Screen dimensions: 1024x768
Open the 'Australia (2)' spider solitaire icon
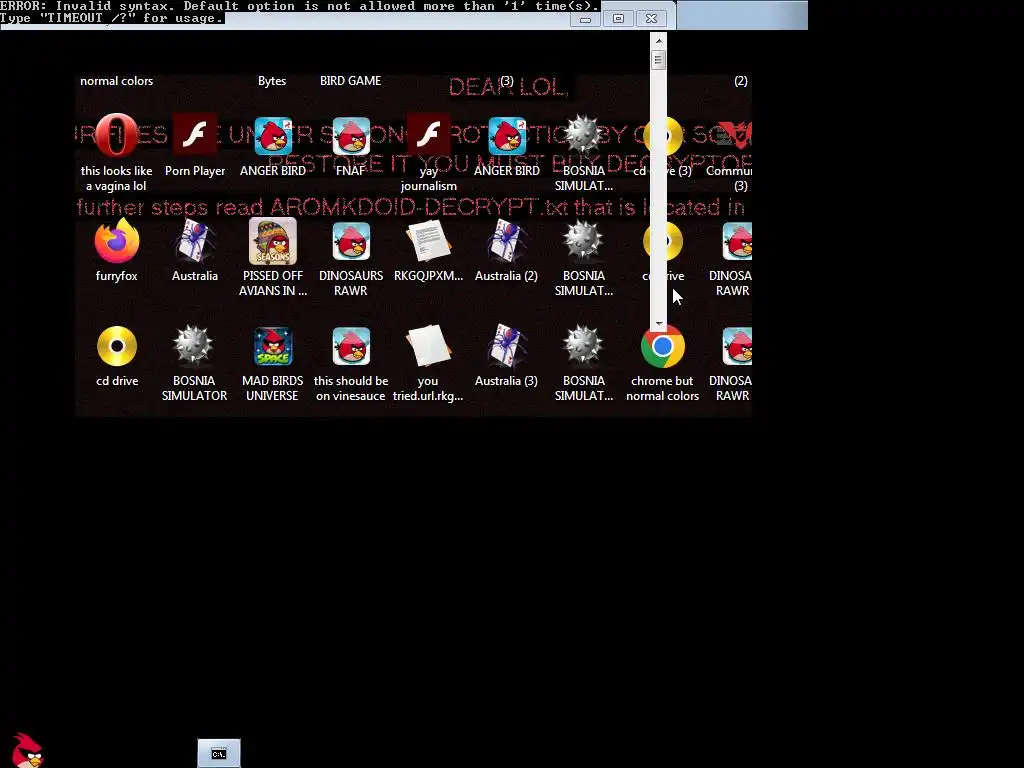(507, 241)
